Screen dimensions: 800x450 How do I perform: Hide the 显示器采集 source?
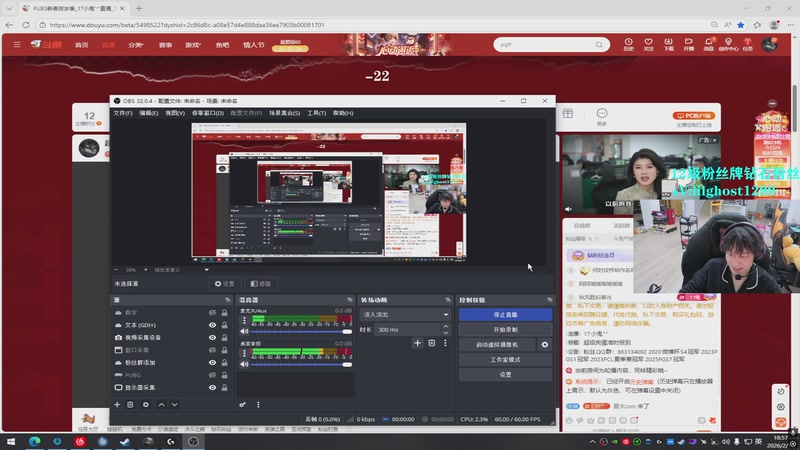point(212,387)
